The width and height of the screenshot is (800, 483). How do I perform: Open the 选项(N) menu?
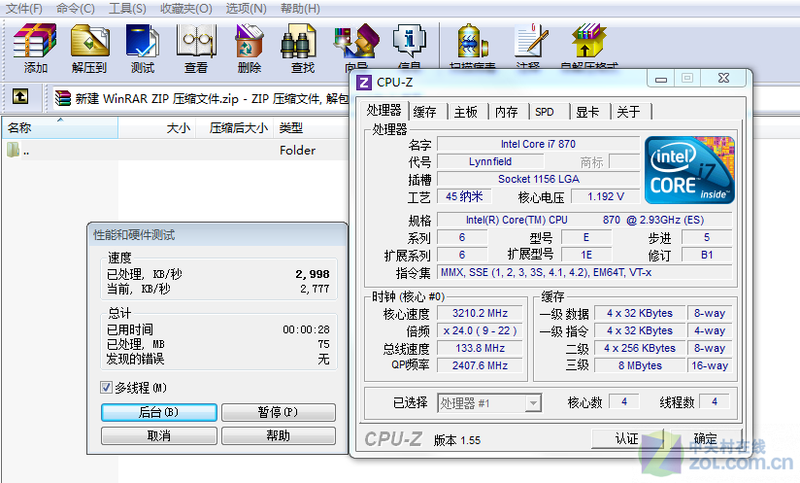point(246,9)
